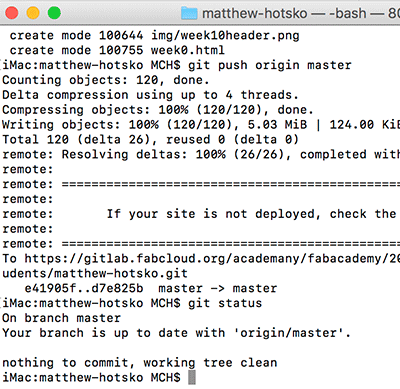Click the nothing to commit message line

pos(140,363)
